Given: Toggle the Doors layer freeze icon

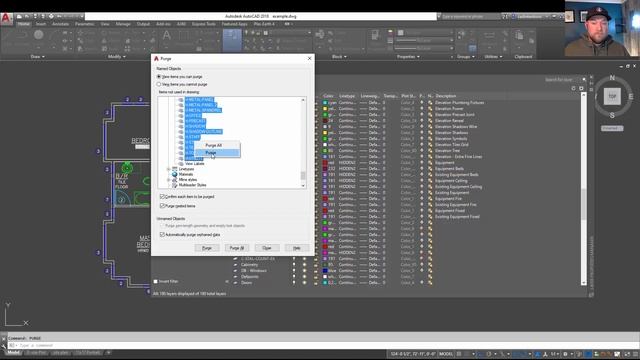Looking at the screenshot, I should click(x=304, y=282).
